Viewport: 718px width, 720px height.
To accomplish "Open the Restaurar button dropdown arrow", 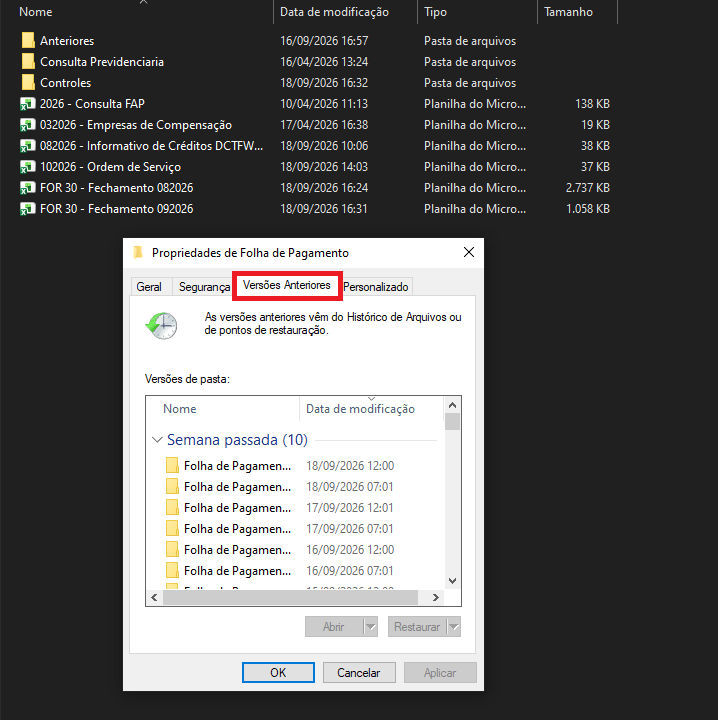I will [454, 627].
